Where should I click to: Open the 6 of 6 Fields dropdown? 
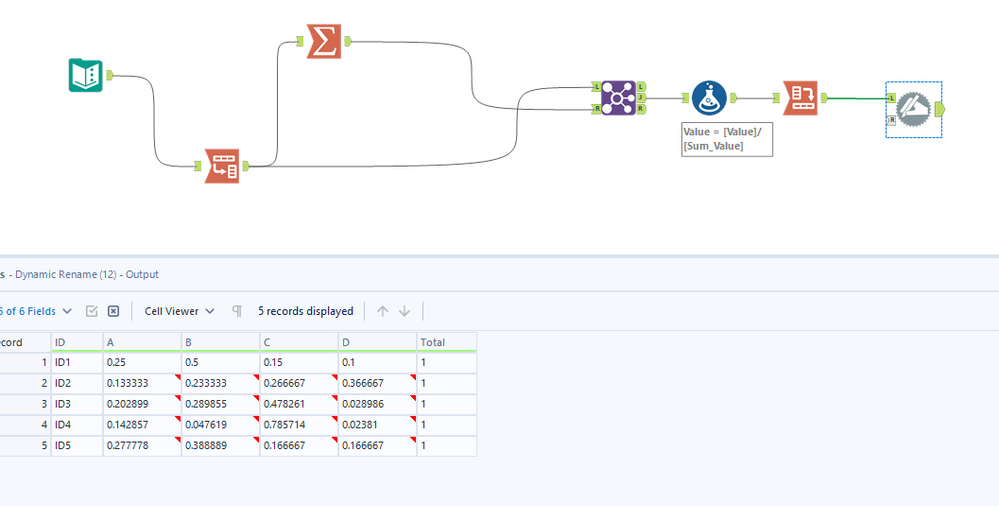coord(36,311)
